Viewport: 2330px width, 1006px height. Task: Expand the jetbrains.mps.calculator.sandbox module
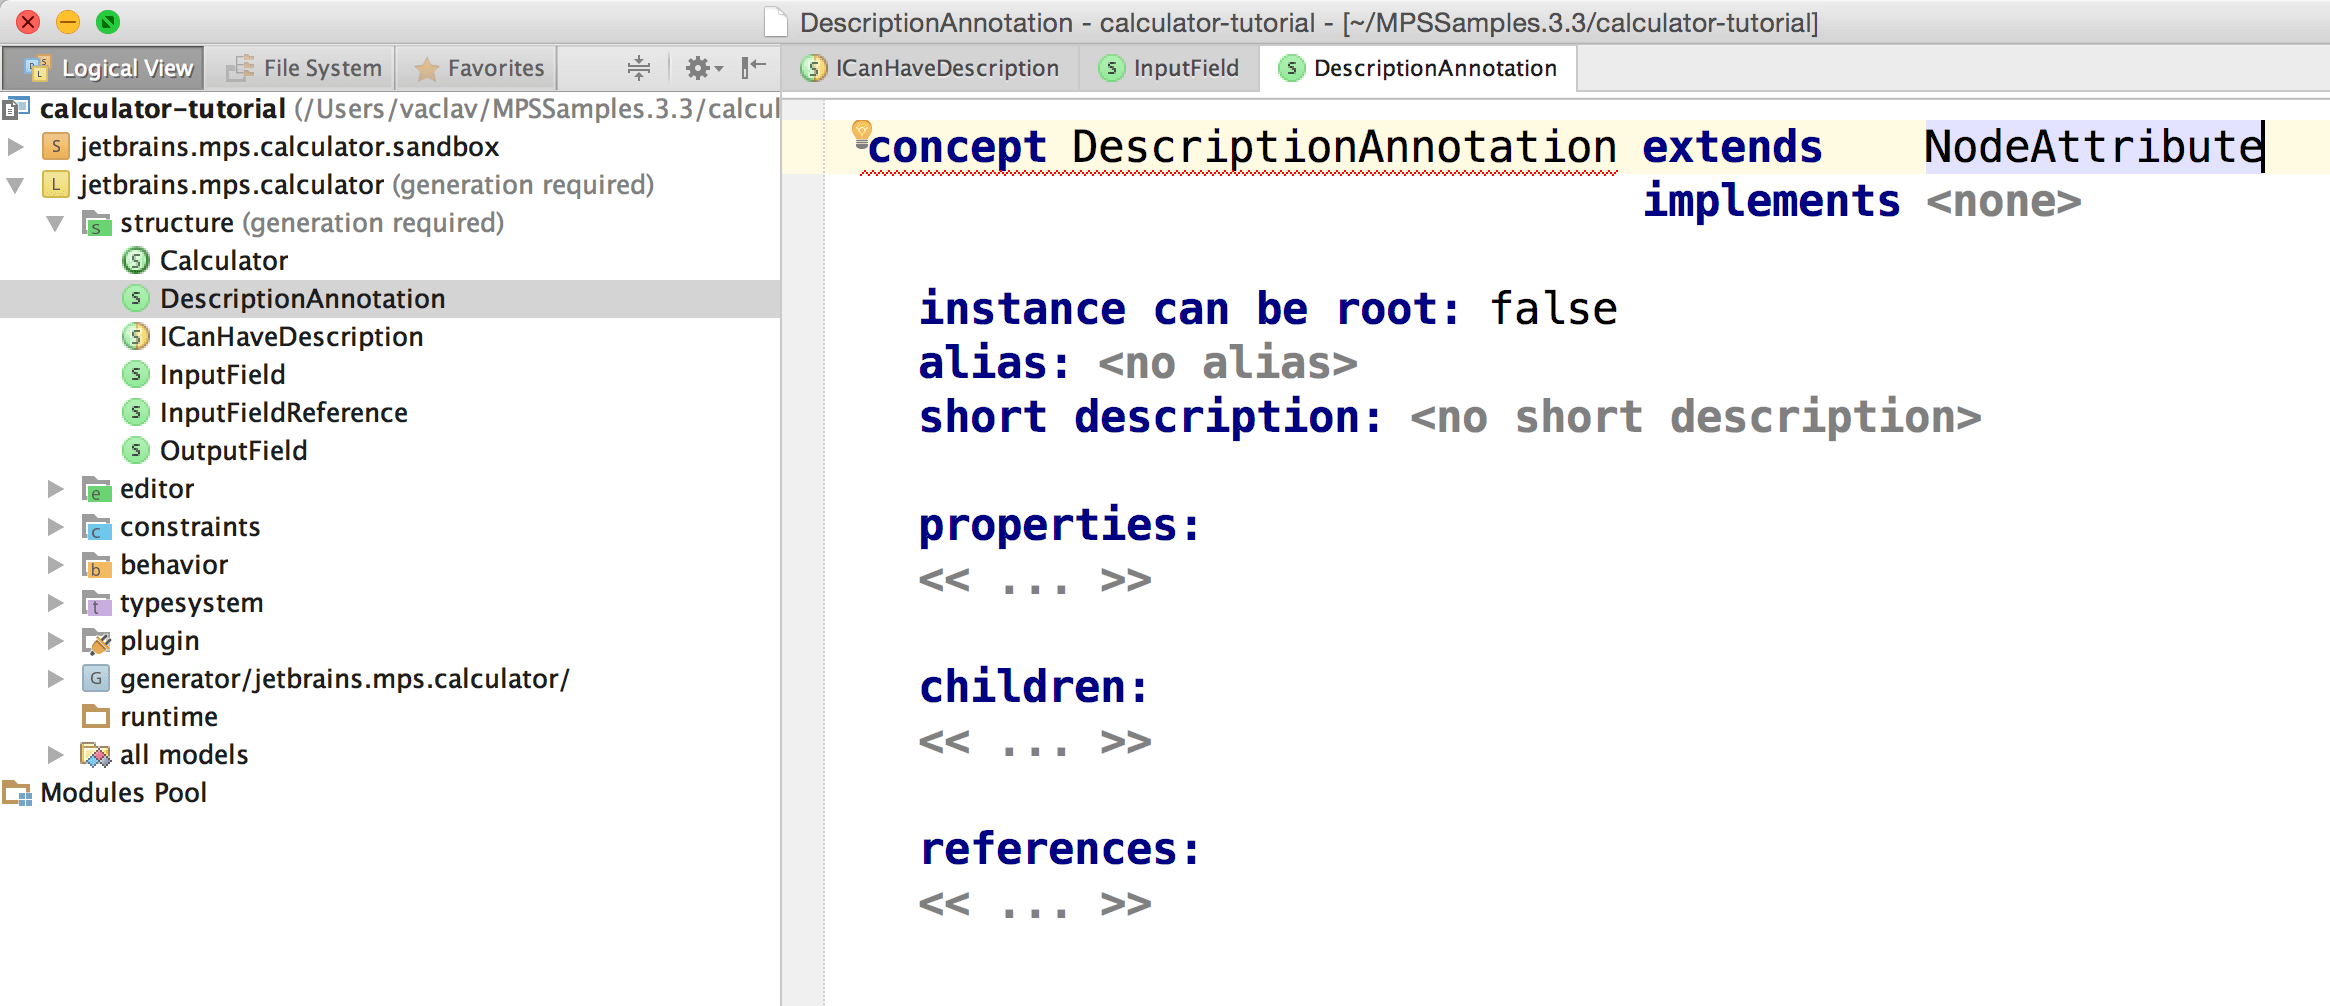click(16, 146)
